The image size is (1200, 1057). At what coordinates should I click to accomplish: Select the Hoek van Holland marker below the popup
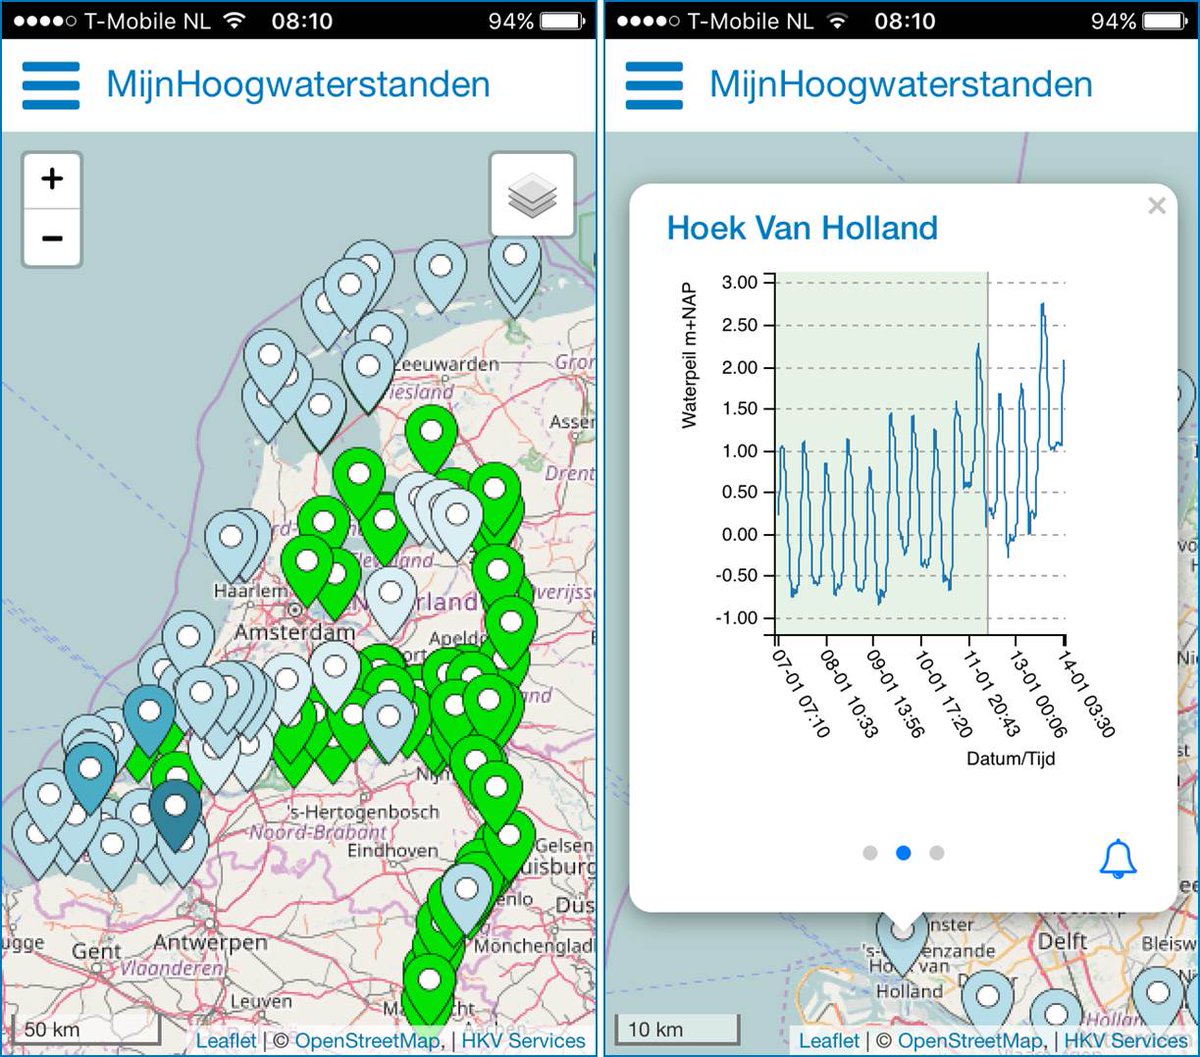903,945
